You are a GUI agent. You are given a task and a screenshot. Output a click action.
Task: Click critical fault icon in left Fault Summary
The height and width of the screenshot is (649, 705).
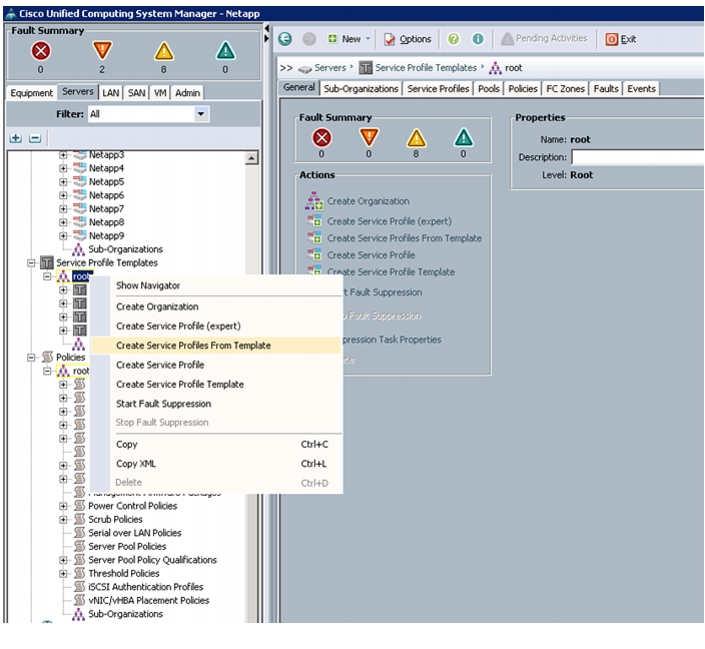40,51
